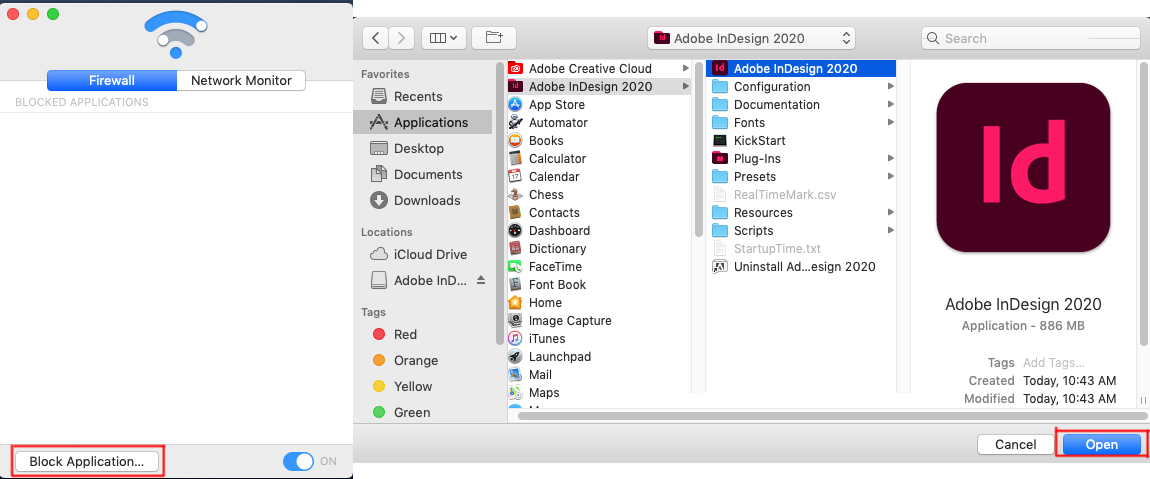Click the Search field
Image resolution: width=1150 pixels, height=479 pixels.
click(1030, 38)
